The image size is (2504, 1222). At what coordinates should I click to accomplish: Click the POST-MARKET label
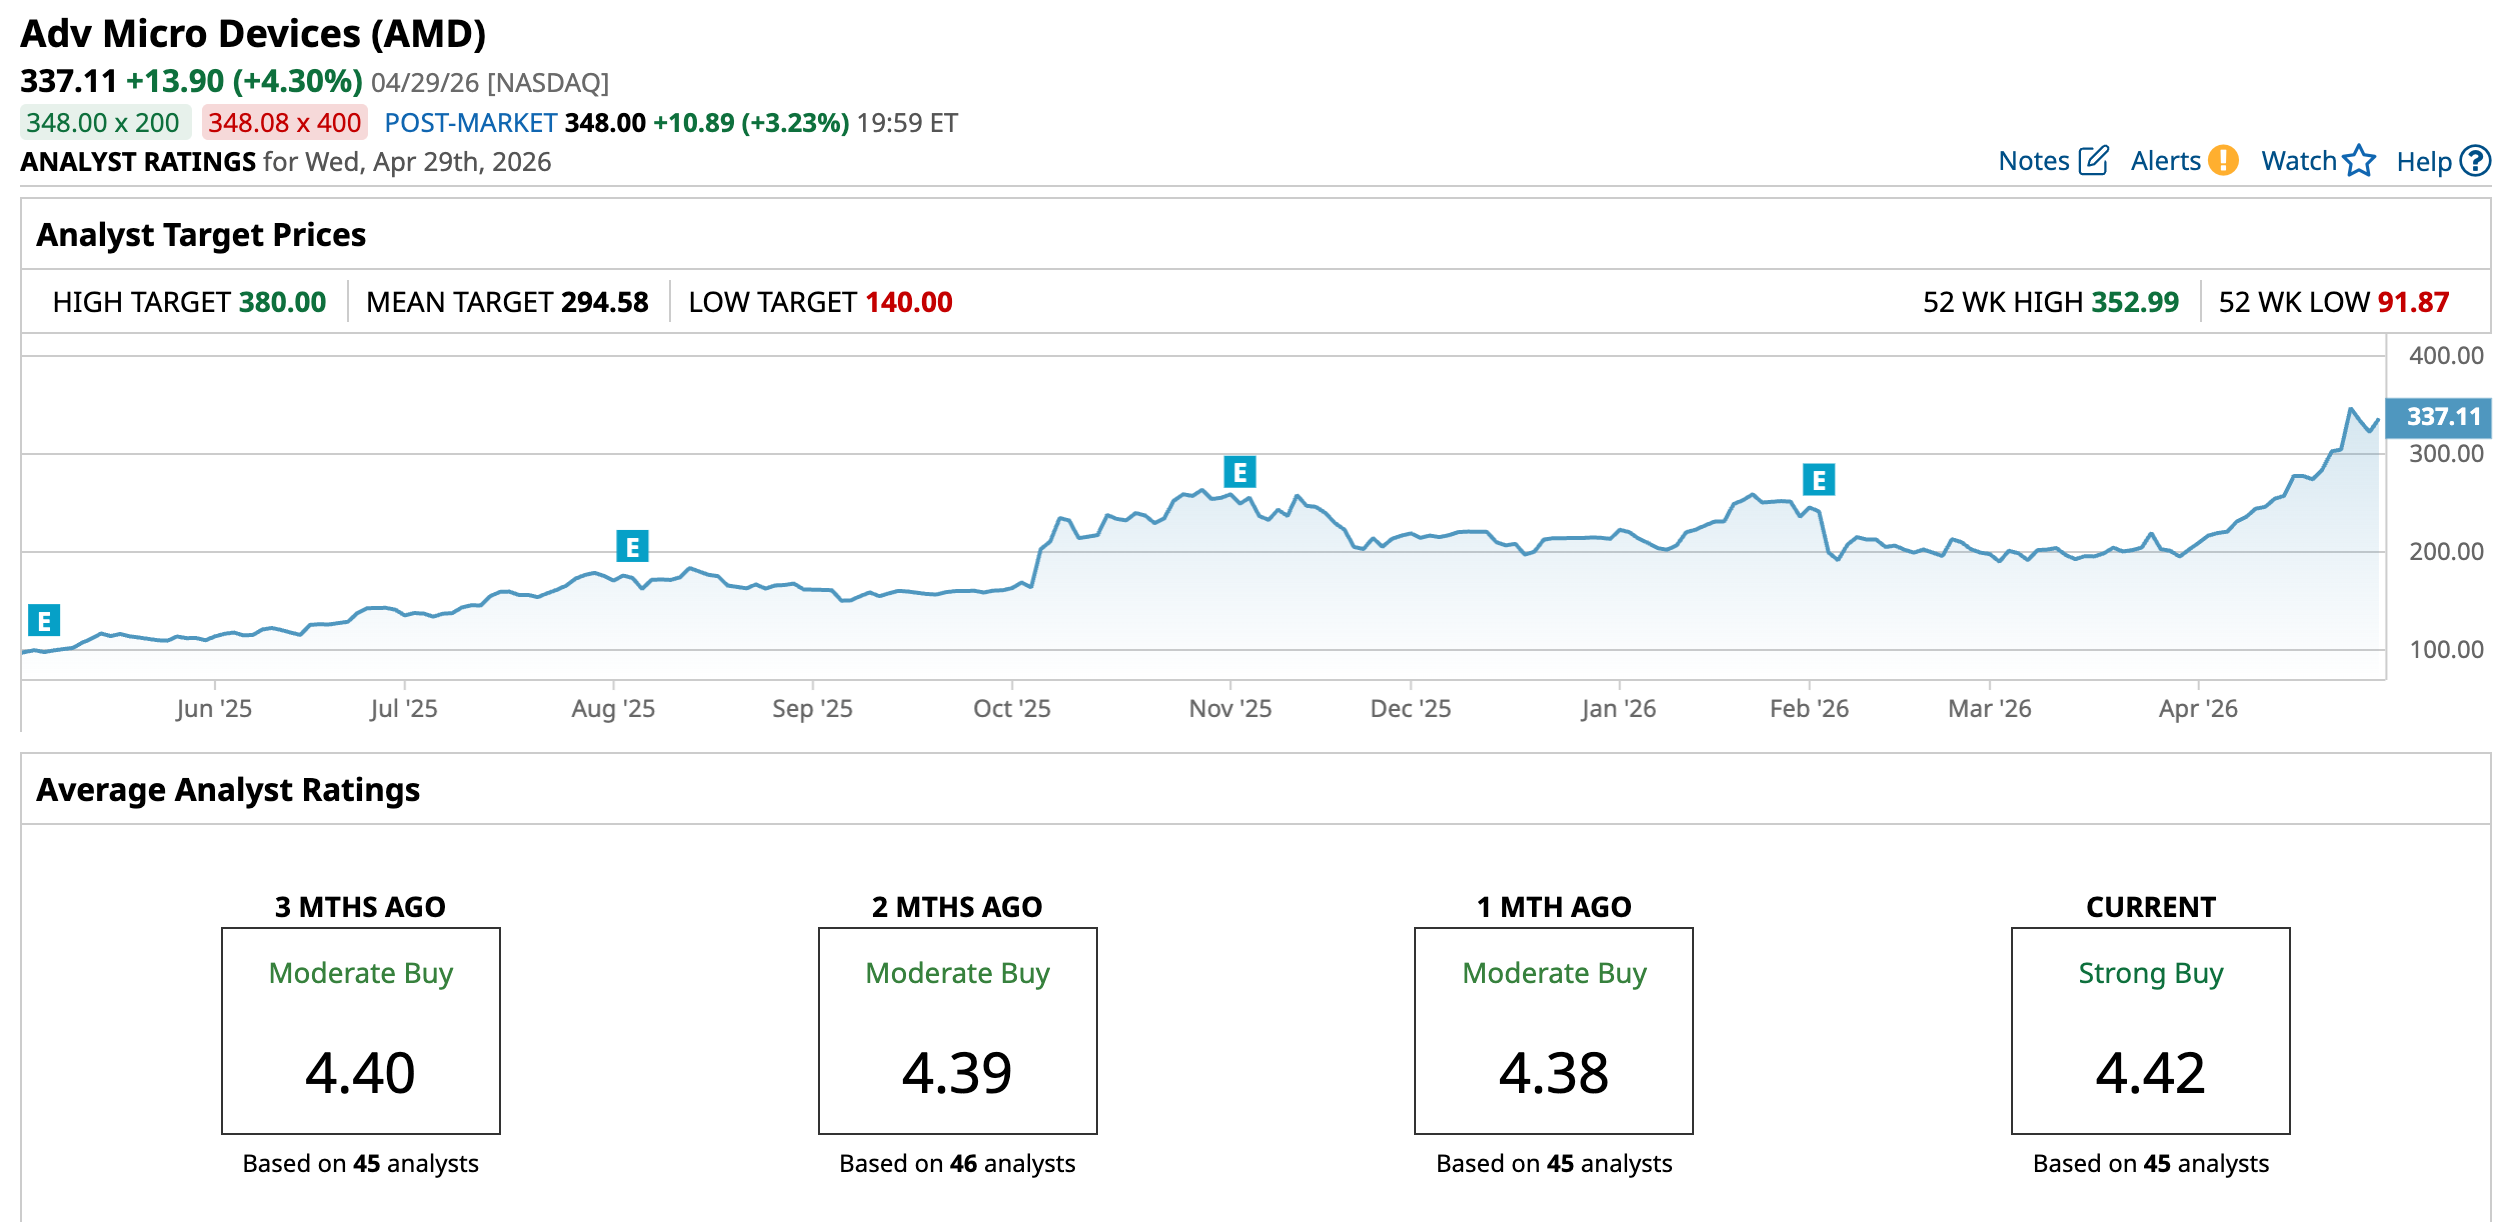point(470,123)
